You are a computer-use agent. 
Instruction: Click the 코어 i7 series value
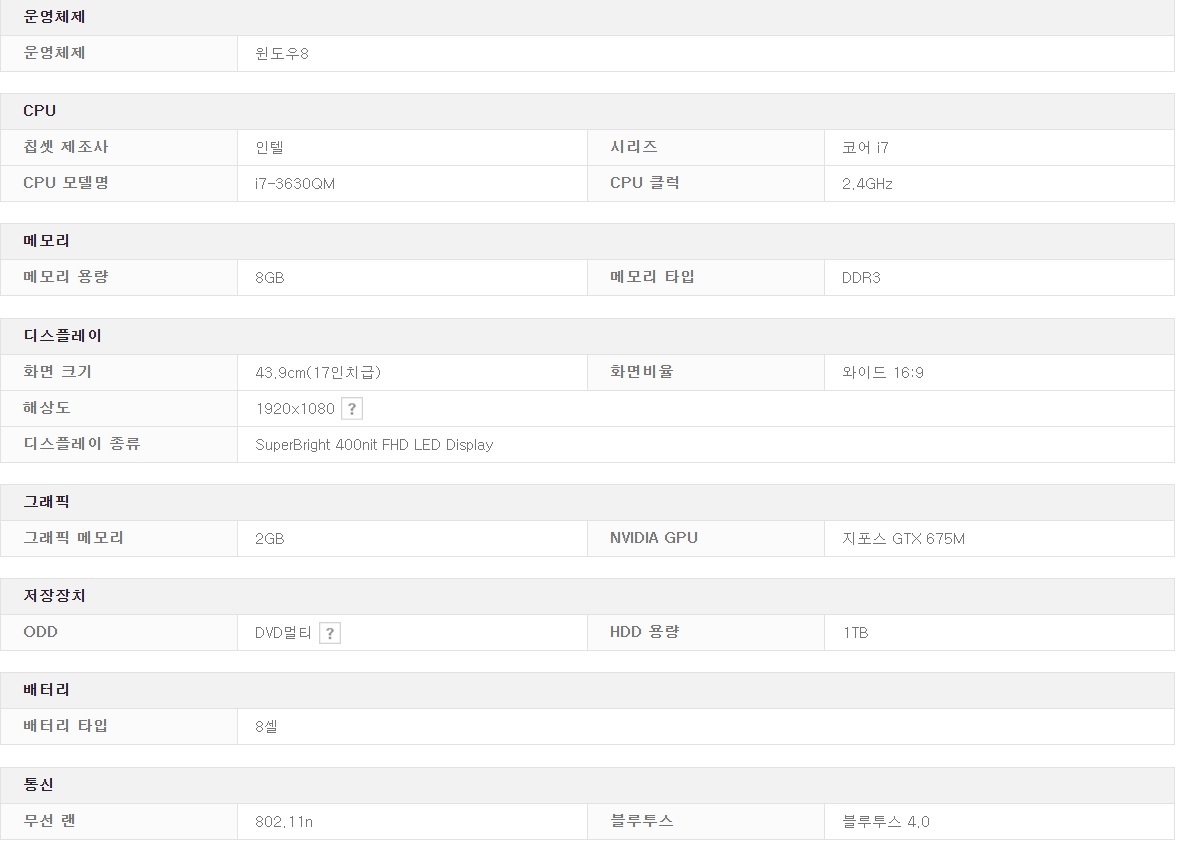pyautogui.click(x=865, y=148)
